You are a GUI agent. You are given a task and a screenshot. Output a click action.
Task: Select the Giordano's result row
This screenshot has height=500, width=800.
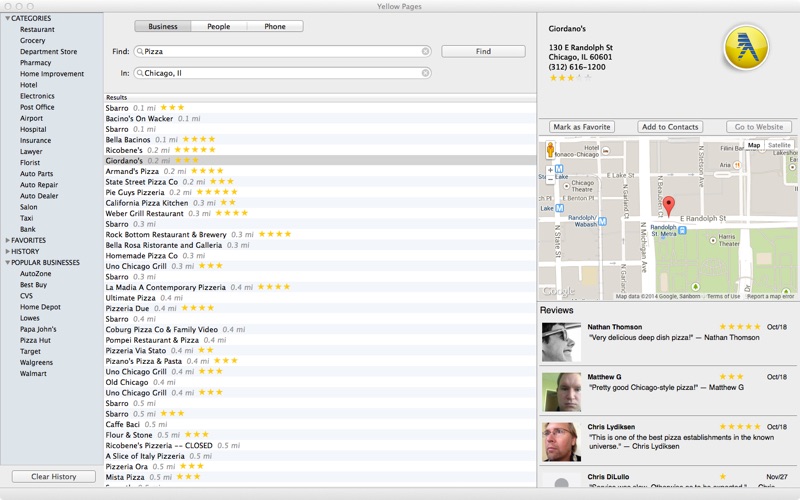coord(320,161)
